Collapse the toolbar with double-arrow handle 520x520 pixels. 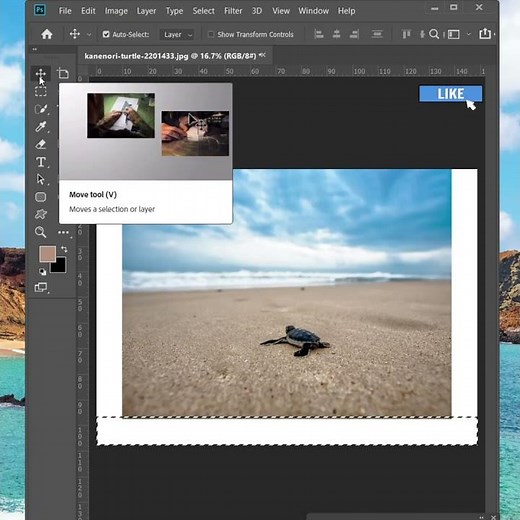click(x=35, y=49)
